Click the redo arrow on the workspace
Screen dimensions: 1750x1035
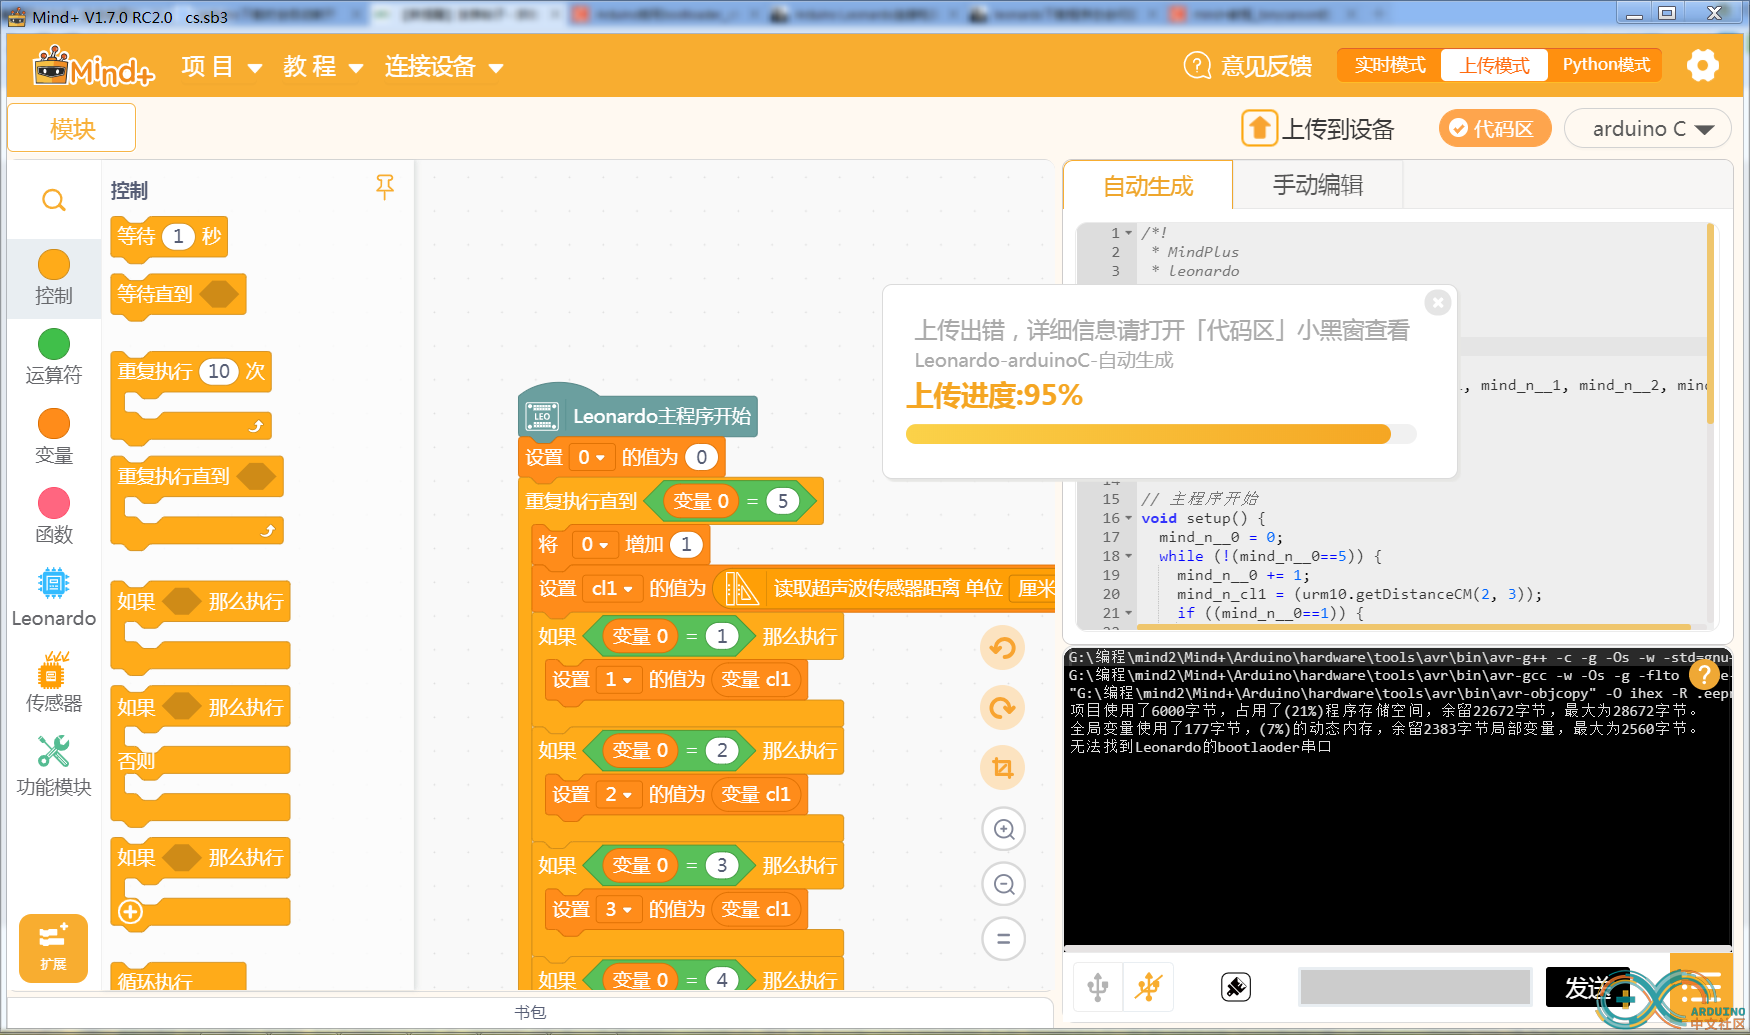pyautogui.click(x=1003, y=708)
